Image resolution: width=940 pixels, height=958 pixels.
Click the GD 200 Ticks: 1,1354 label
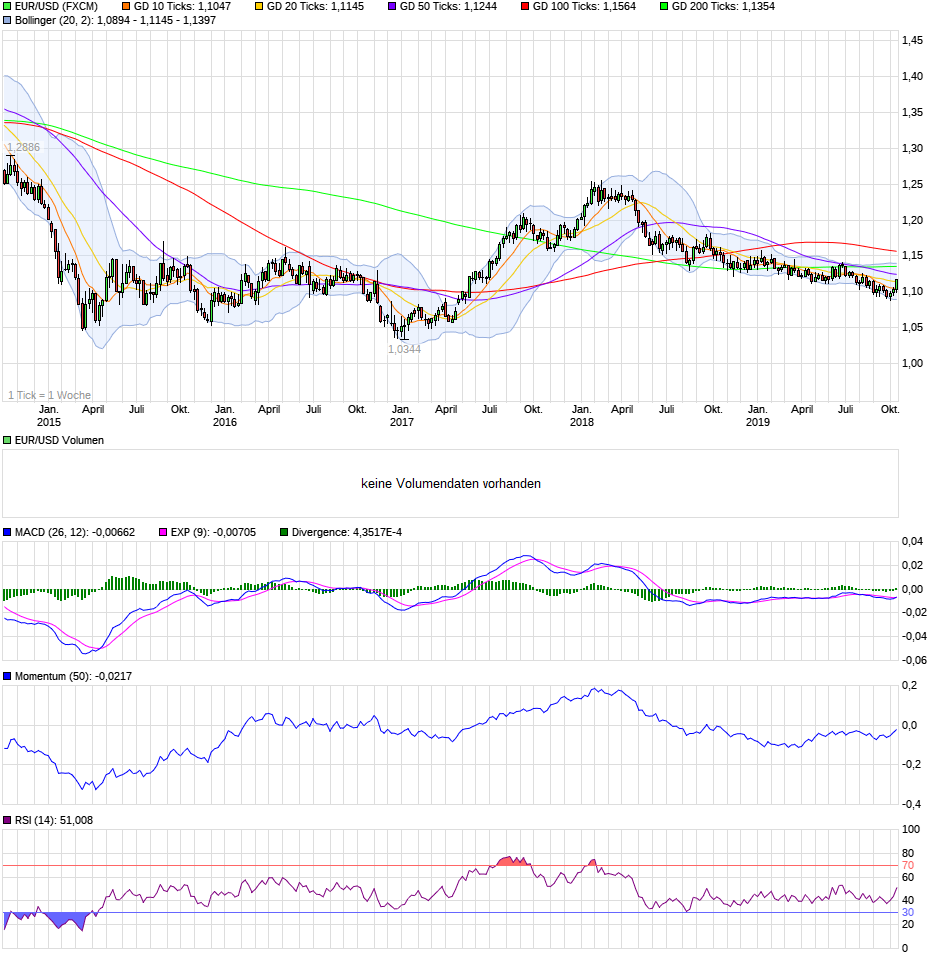(723, 6)
